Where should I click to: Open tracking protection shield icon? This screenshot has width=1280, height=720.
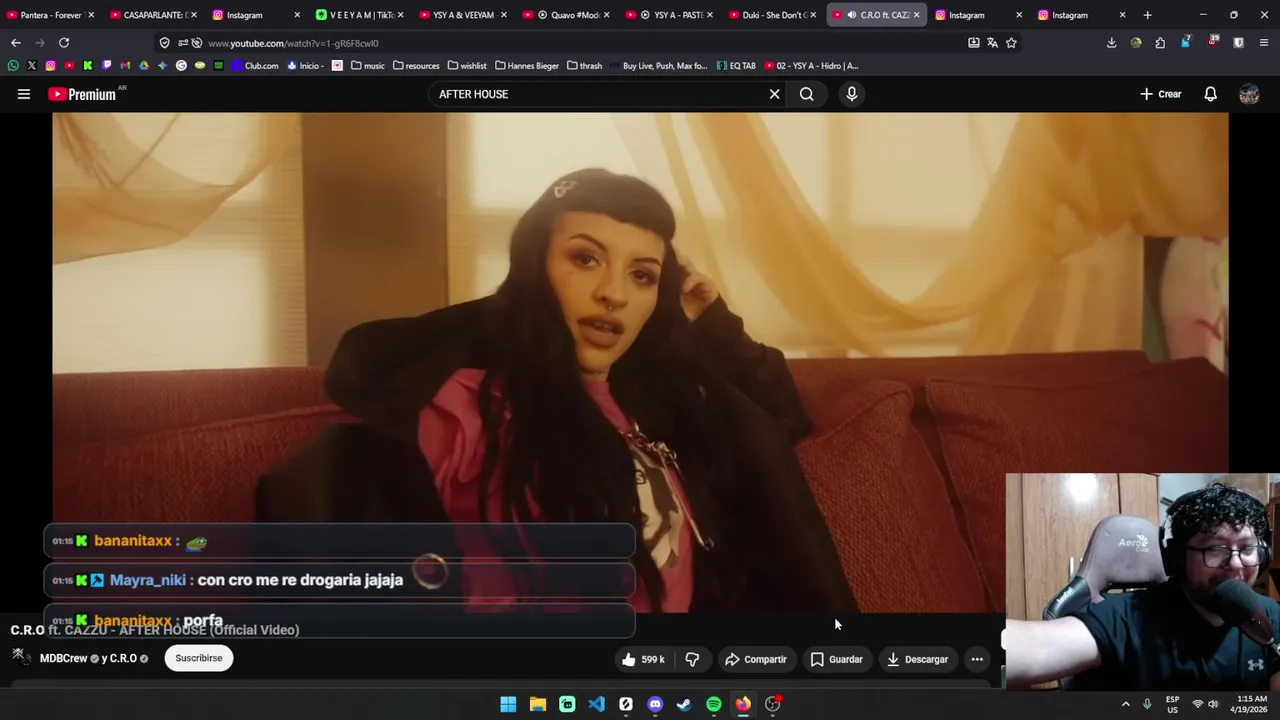(165, 43)
